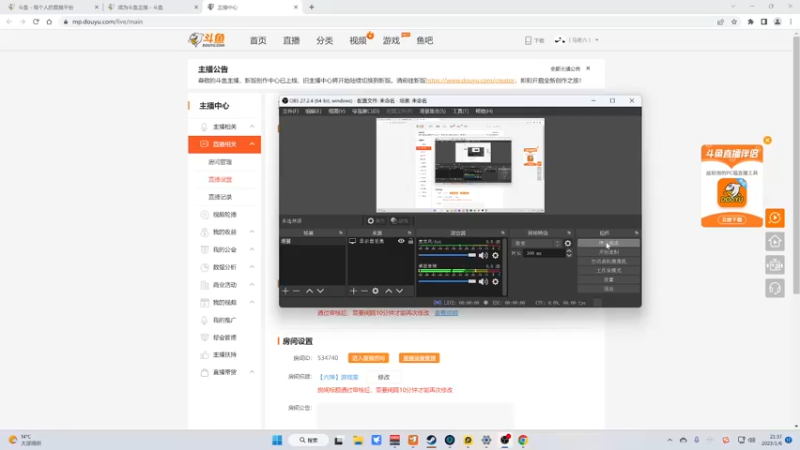The image size is (800, 450).
Task: Expand the 商业活动 sidebar section
Action: 252,285
